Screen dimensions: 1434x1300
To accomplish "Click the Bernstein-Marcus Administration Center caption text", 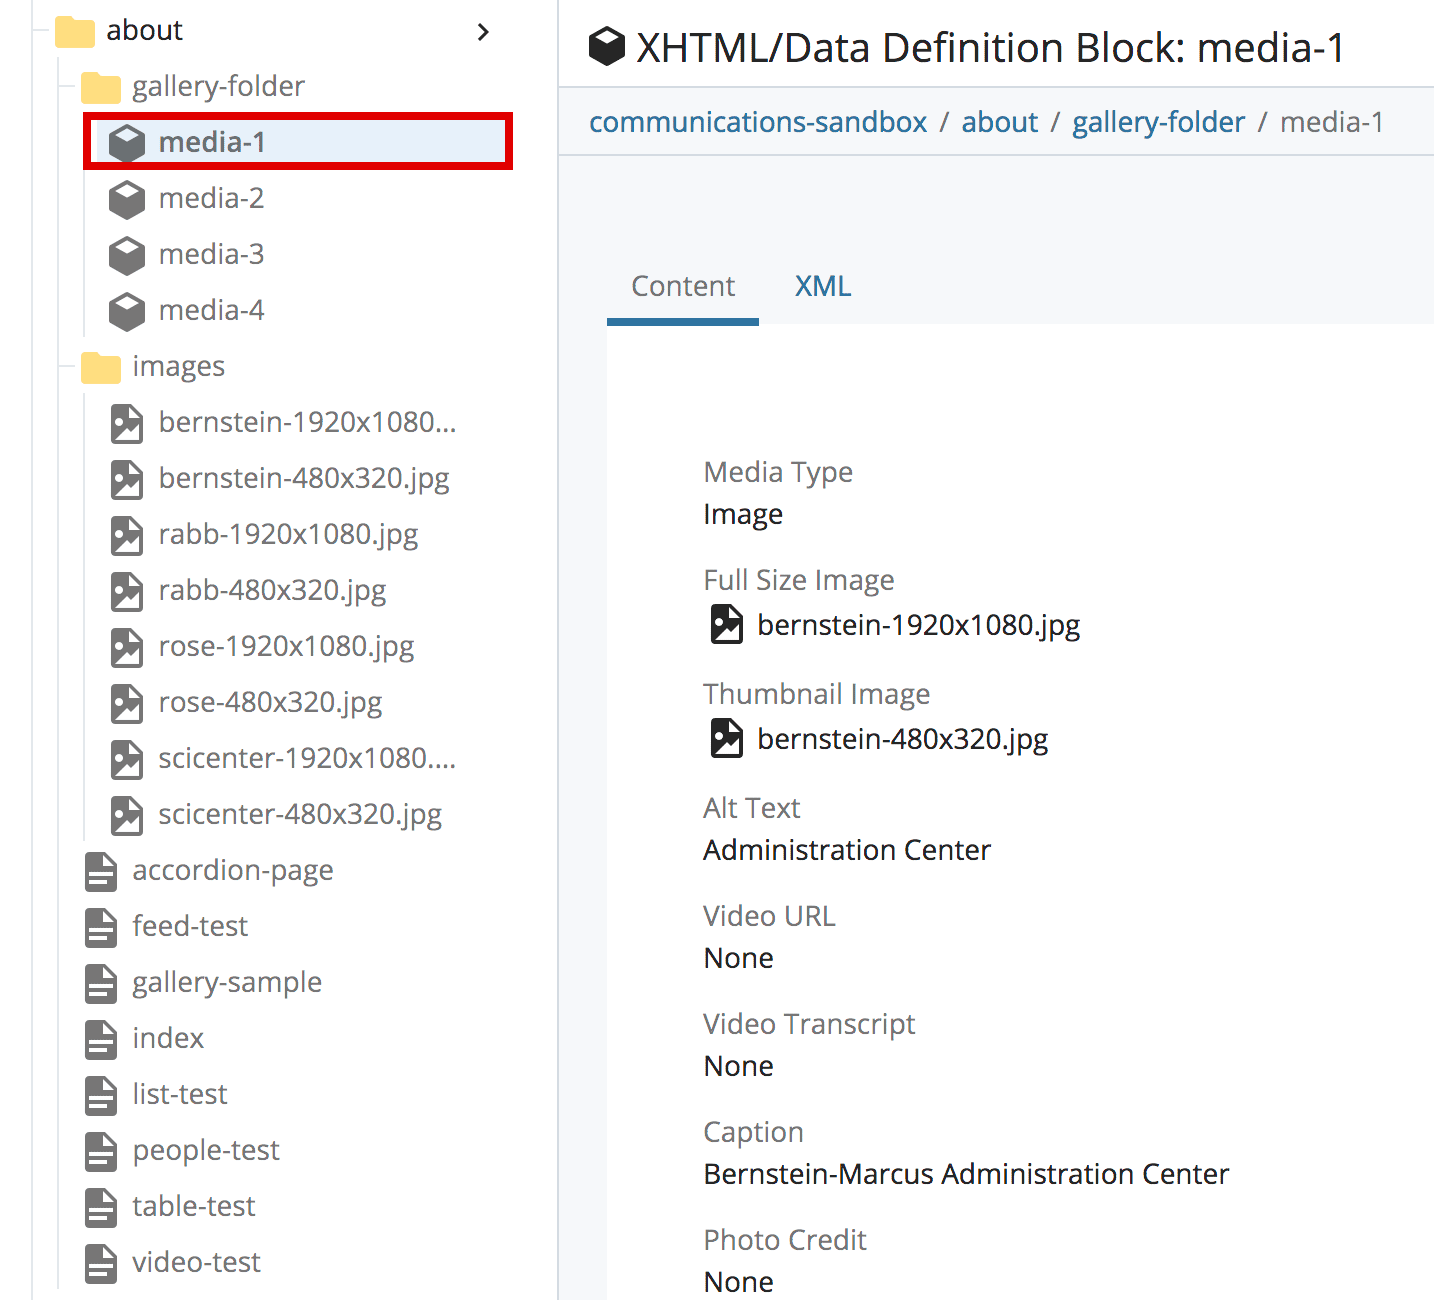I will (x=966, y=1174).
